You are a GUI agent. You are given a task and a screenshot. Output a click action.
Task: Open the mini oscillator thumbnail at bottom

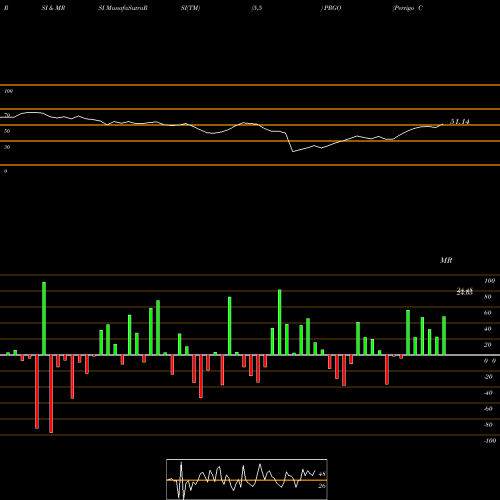[247, 479]
